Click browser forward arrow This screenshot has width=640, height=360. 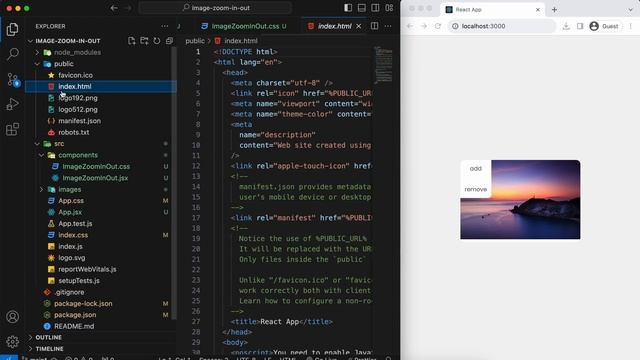point(424,26)
